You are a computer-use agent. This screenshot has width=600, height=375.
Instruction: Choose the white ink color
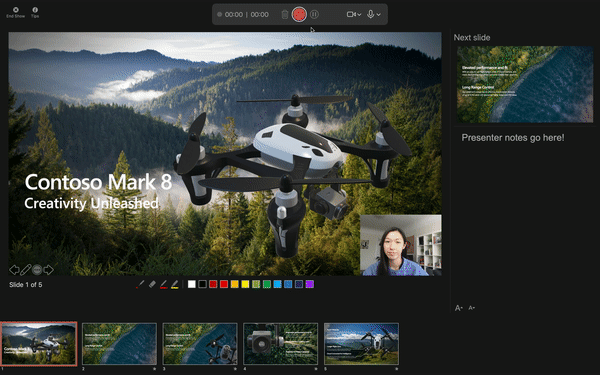pyautogui.click(x=192, y=284)
